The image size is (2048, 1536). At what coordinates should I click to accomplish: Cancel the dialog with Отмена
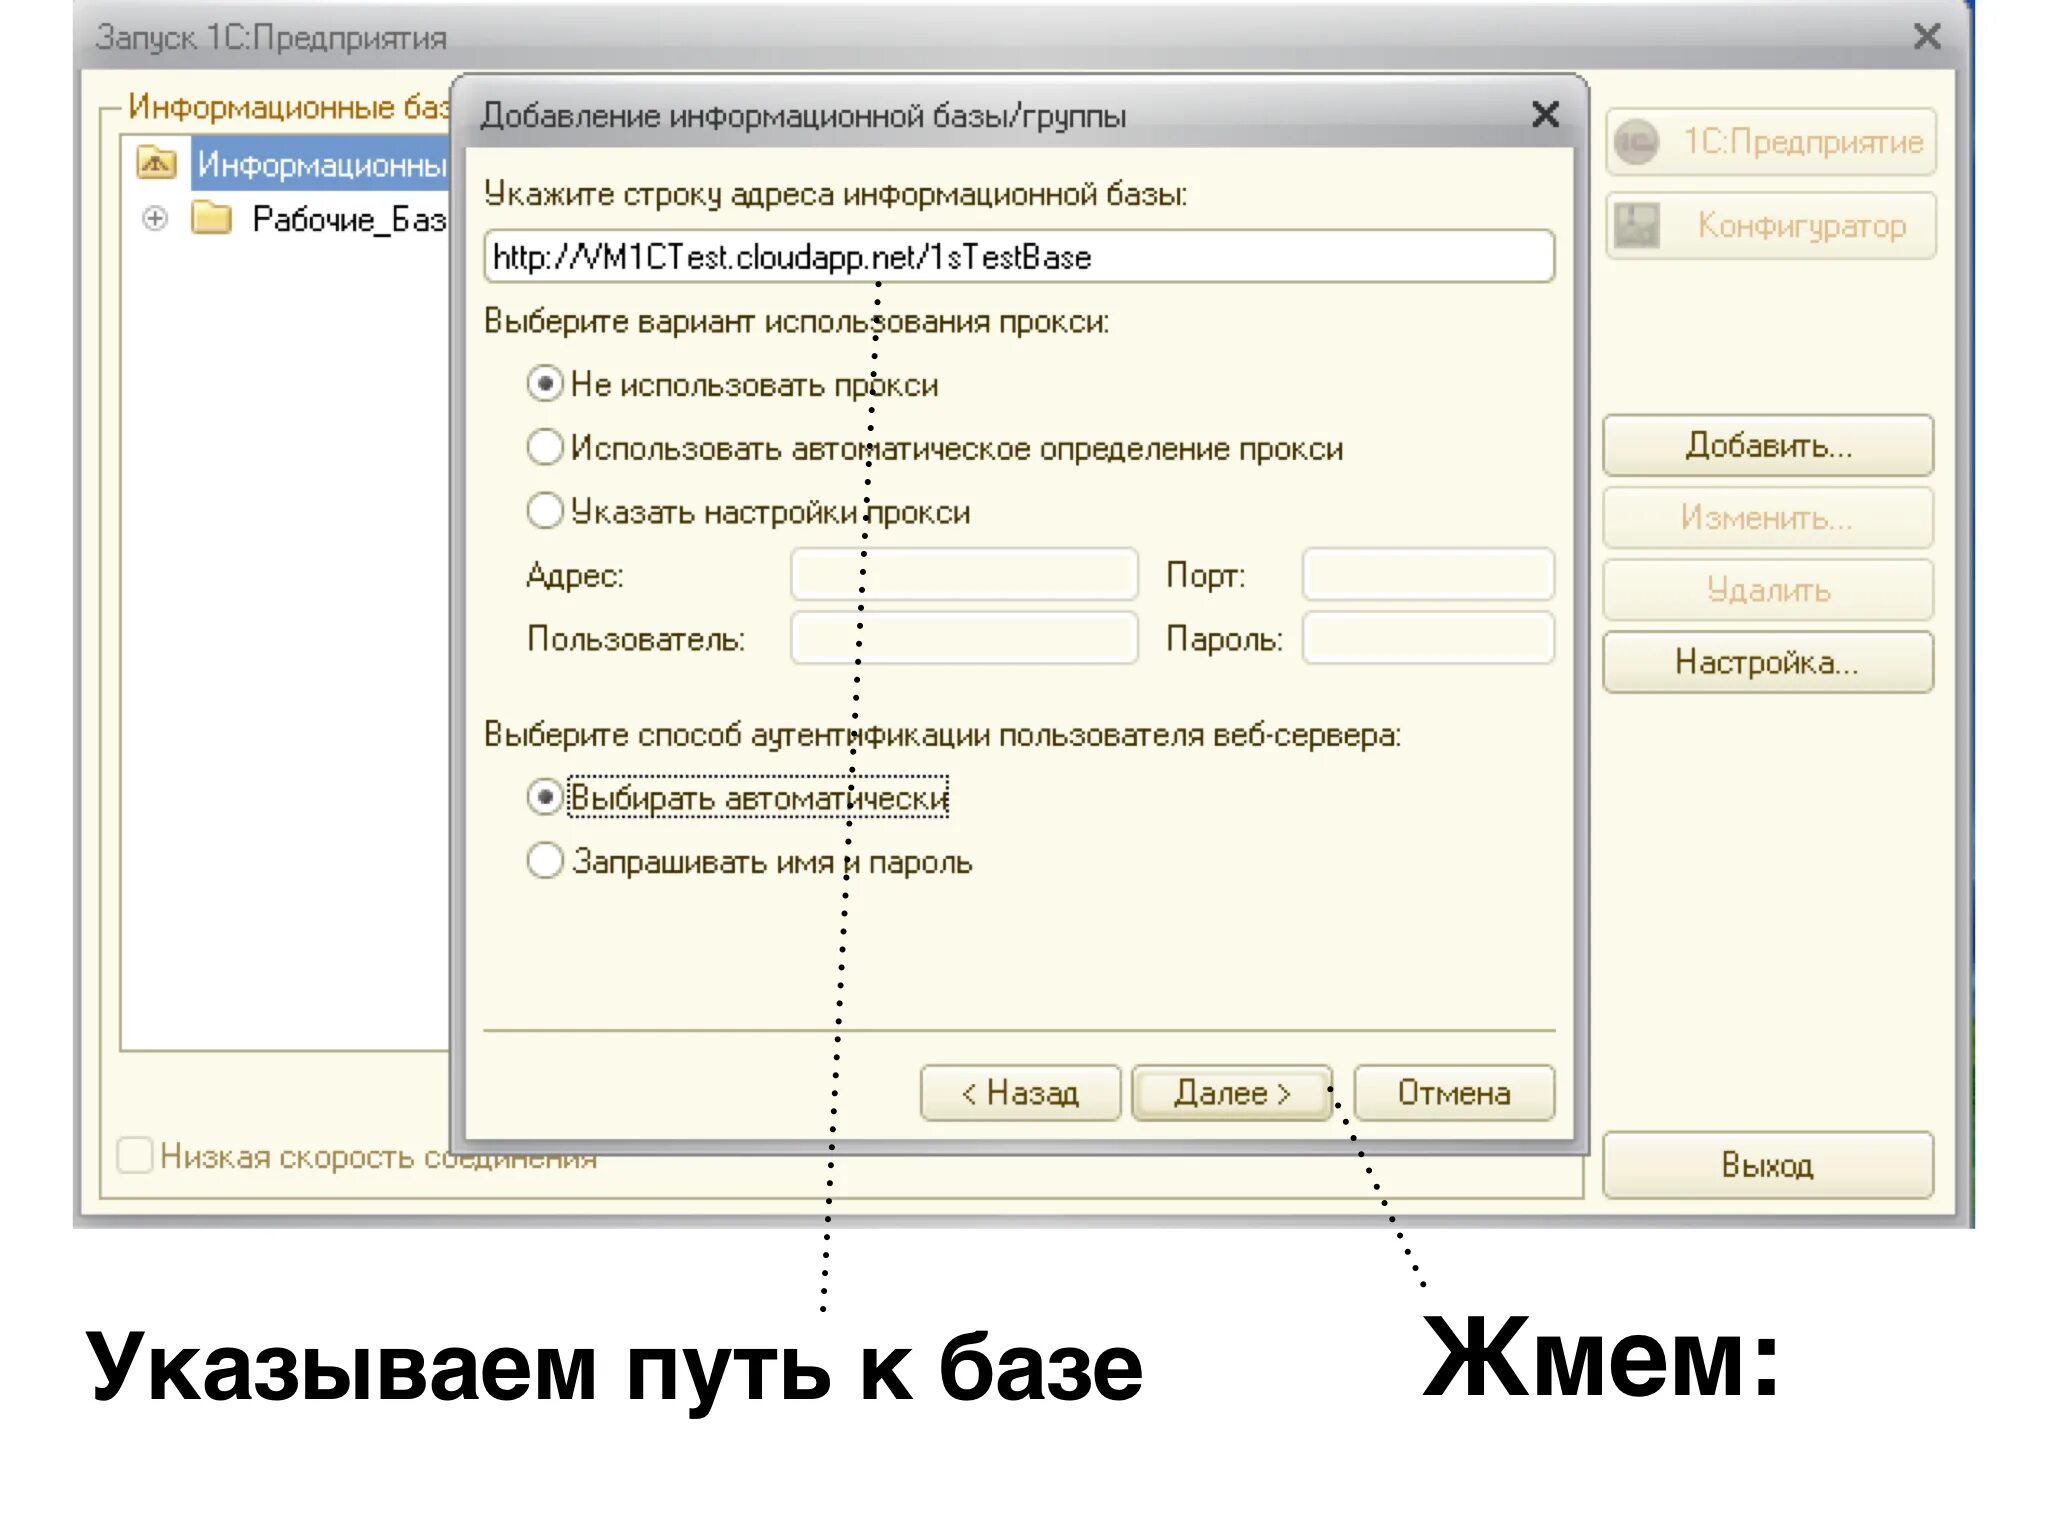pyautogui.click(x=1454, y=1093)
